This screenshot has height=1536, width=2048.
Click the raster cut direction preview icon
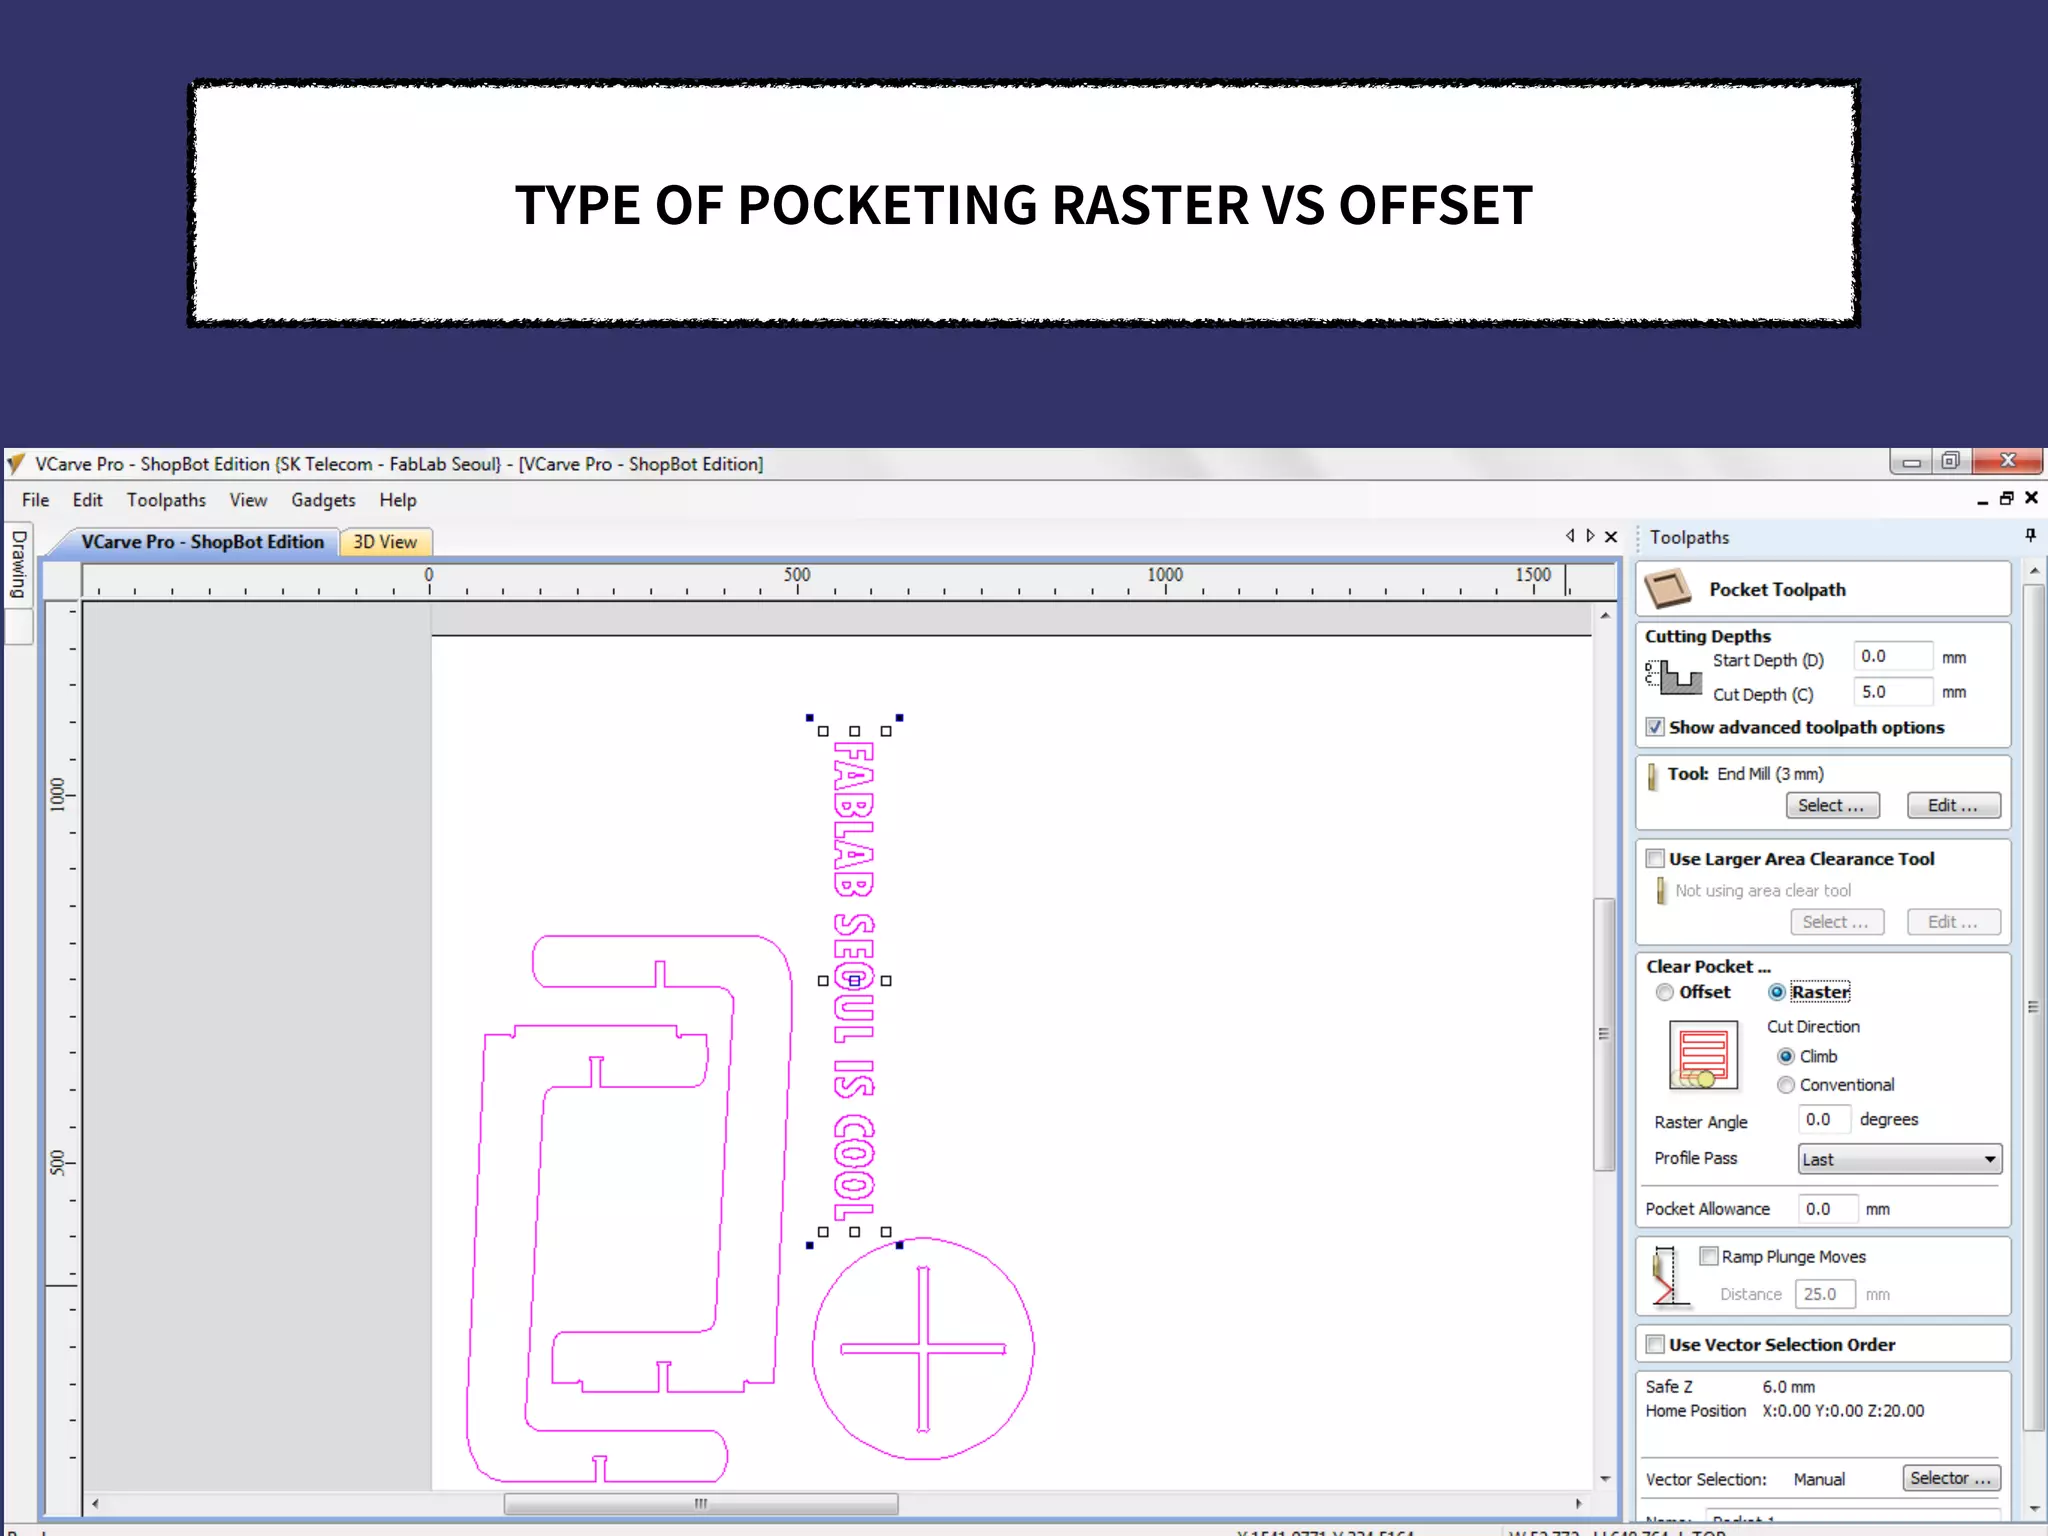[x=1703, y=1055]
